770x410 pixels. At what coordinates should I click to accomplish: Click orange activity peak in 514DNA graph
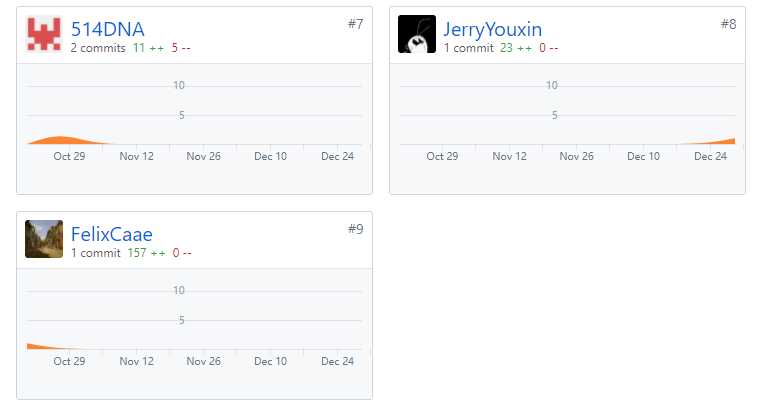pyautogui.click(x=61, y=140)
